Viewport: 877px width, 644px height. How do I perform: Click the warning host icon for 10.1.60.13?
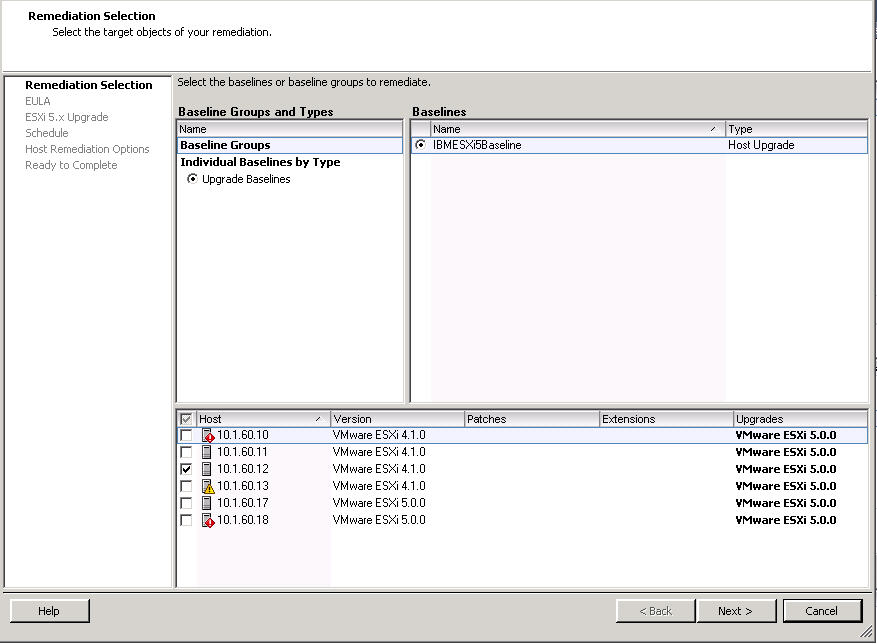pyautogui.click(x=208, y=486)
